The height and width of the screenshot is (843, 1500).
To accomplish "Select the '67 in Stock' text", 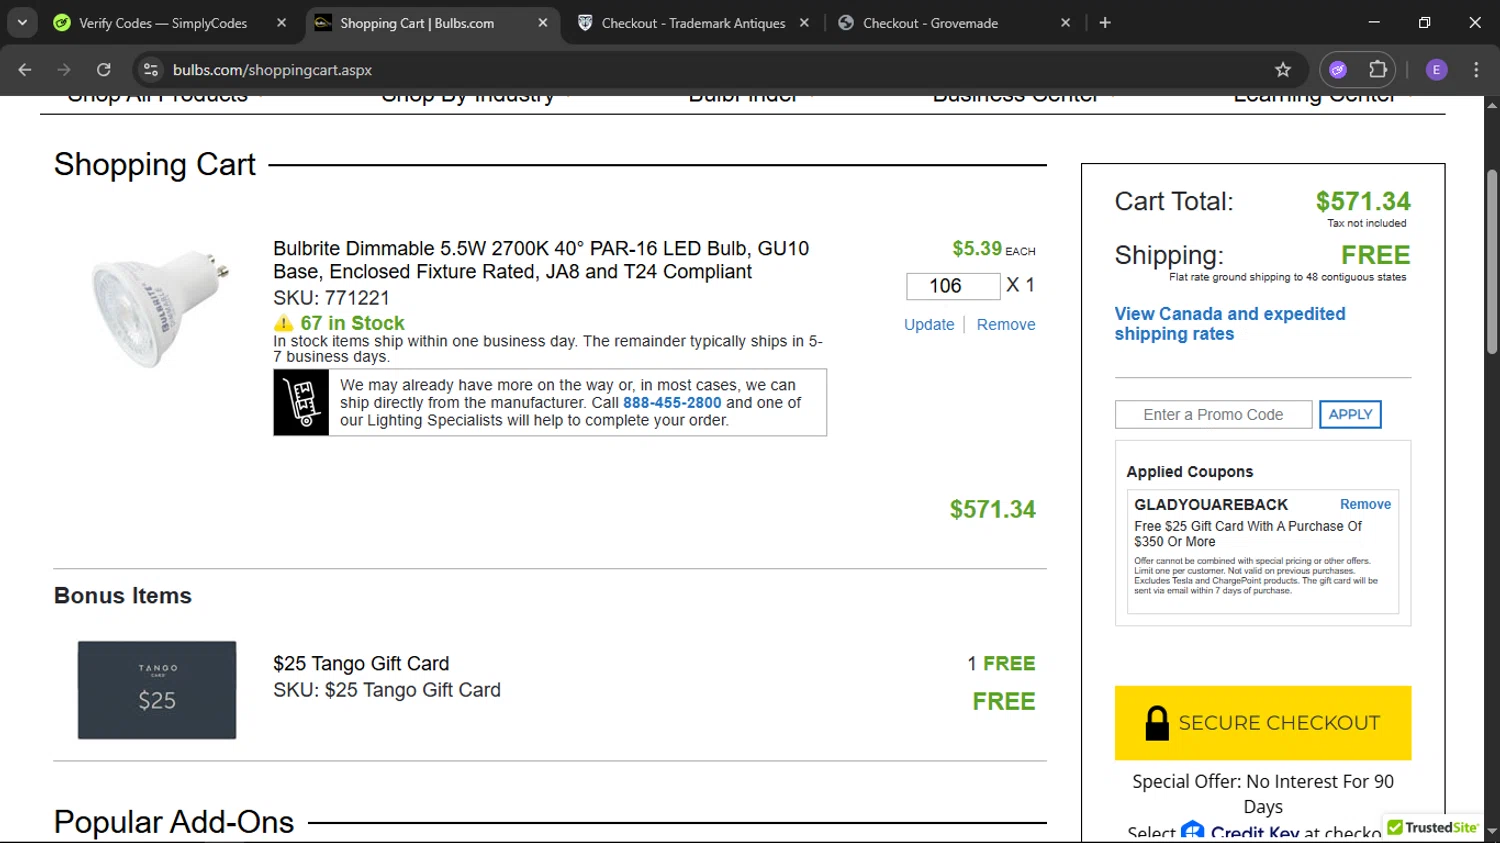I will 352,323.
